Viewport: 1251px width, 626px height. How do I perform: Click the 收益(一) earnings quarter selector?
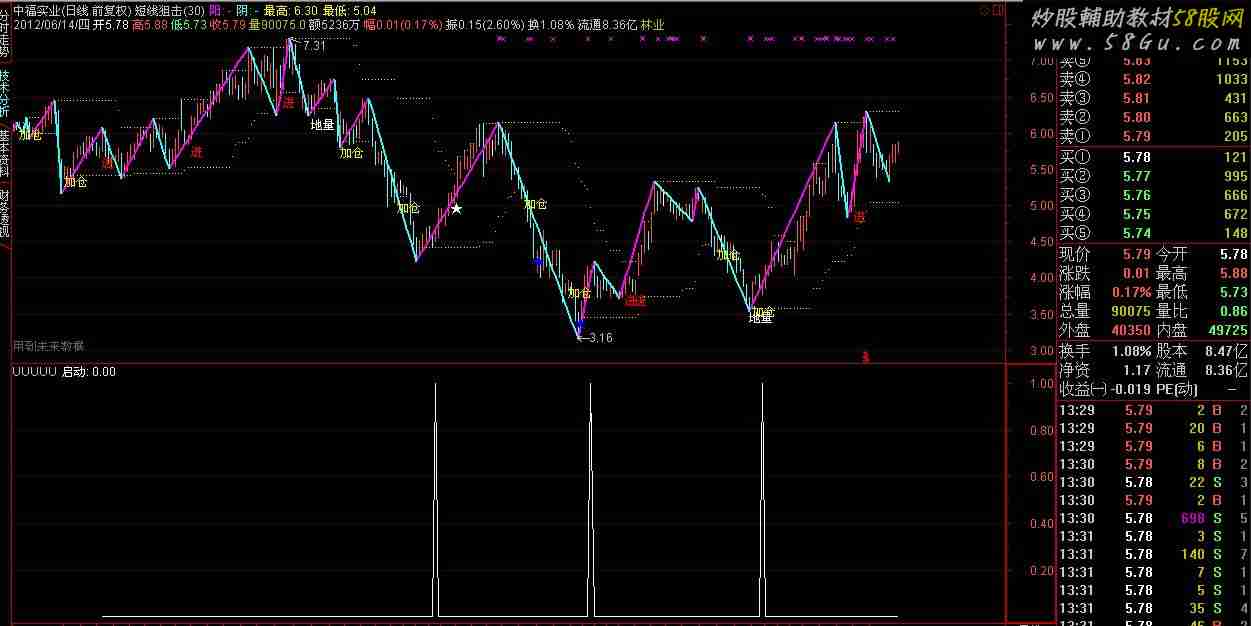pyautogui.click(x=1084, y=389)
